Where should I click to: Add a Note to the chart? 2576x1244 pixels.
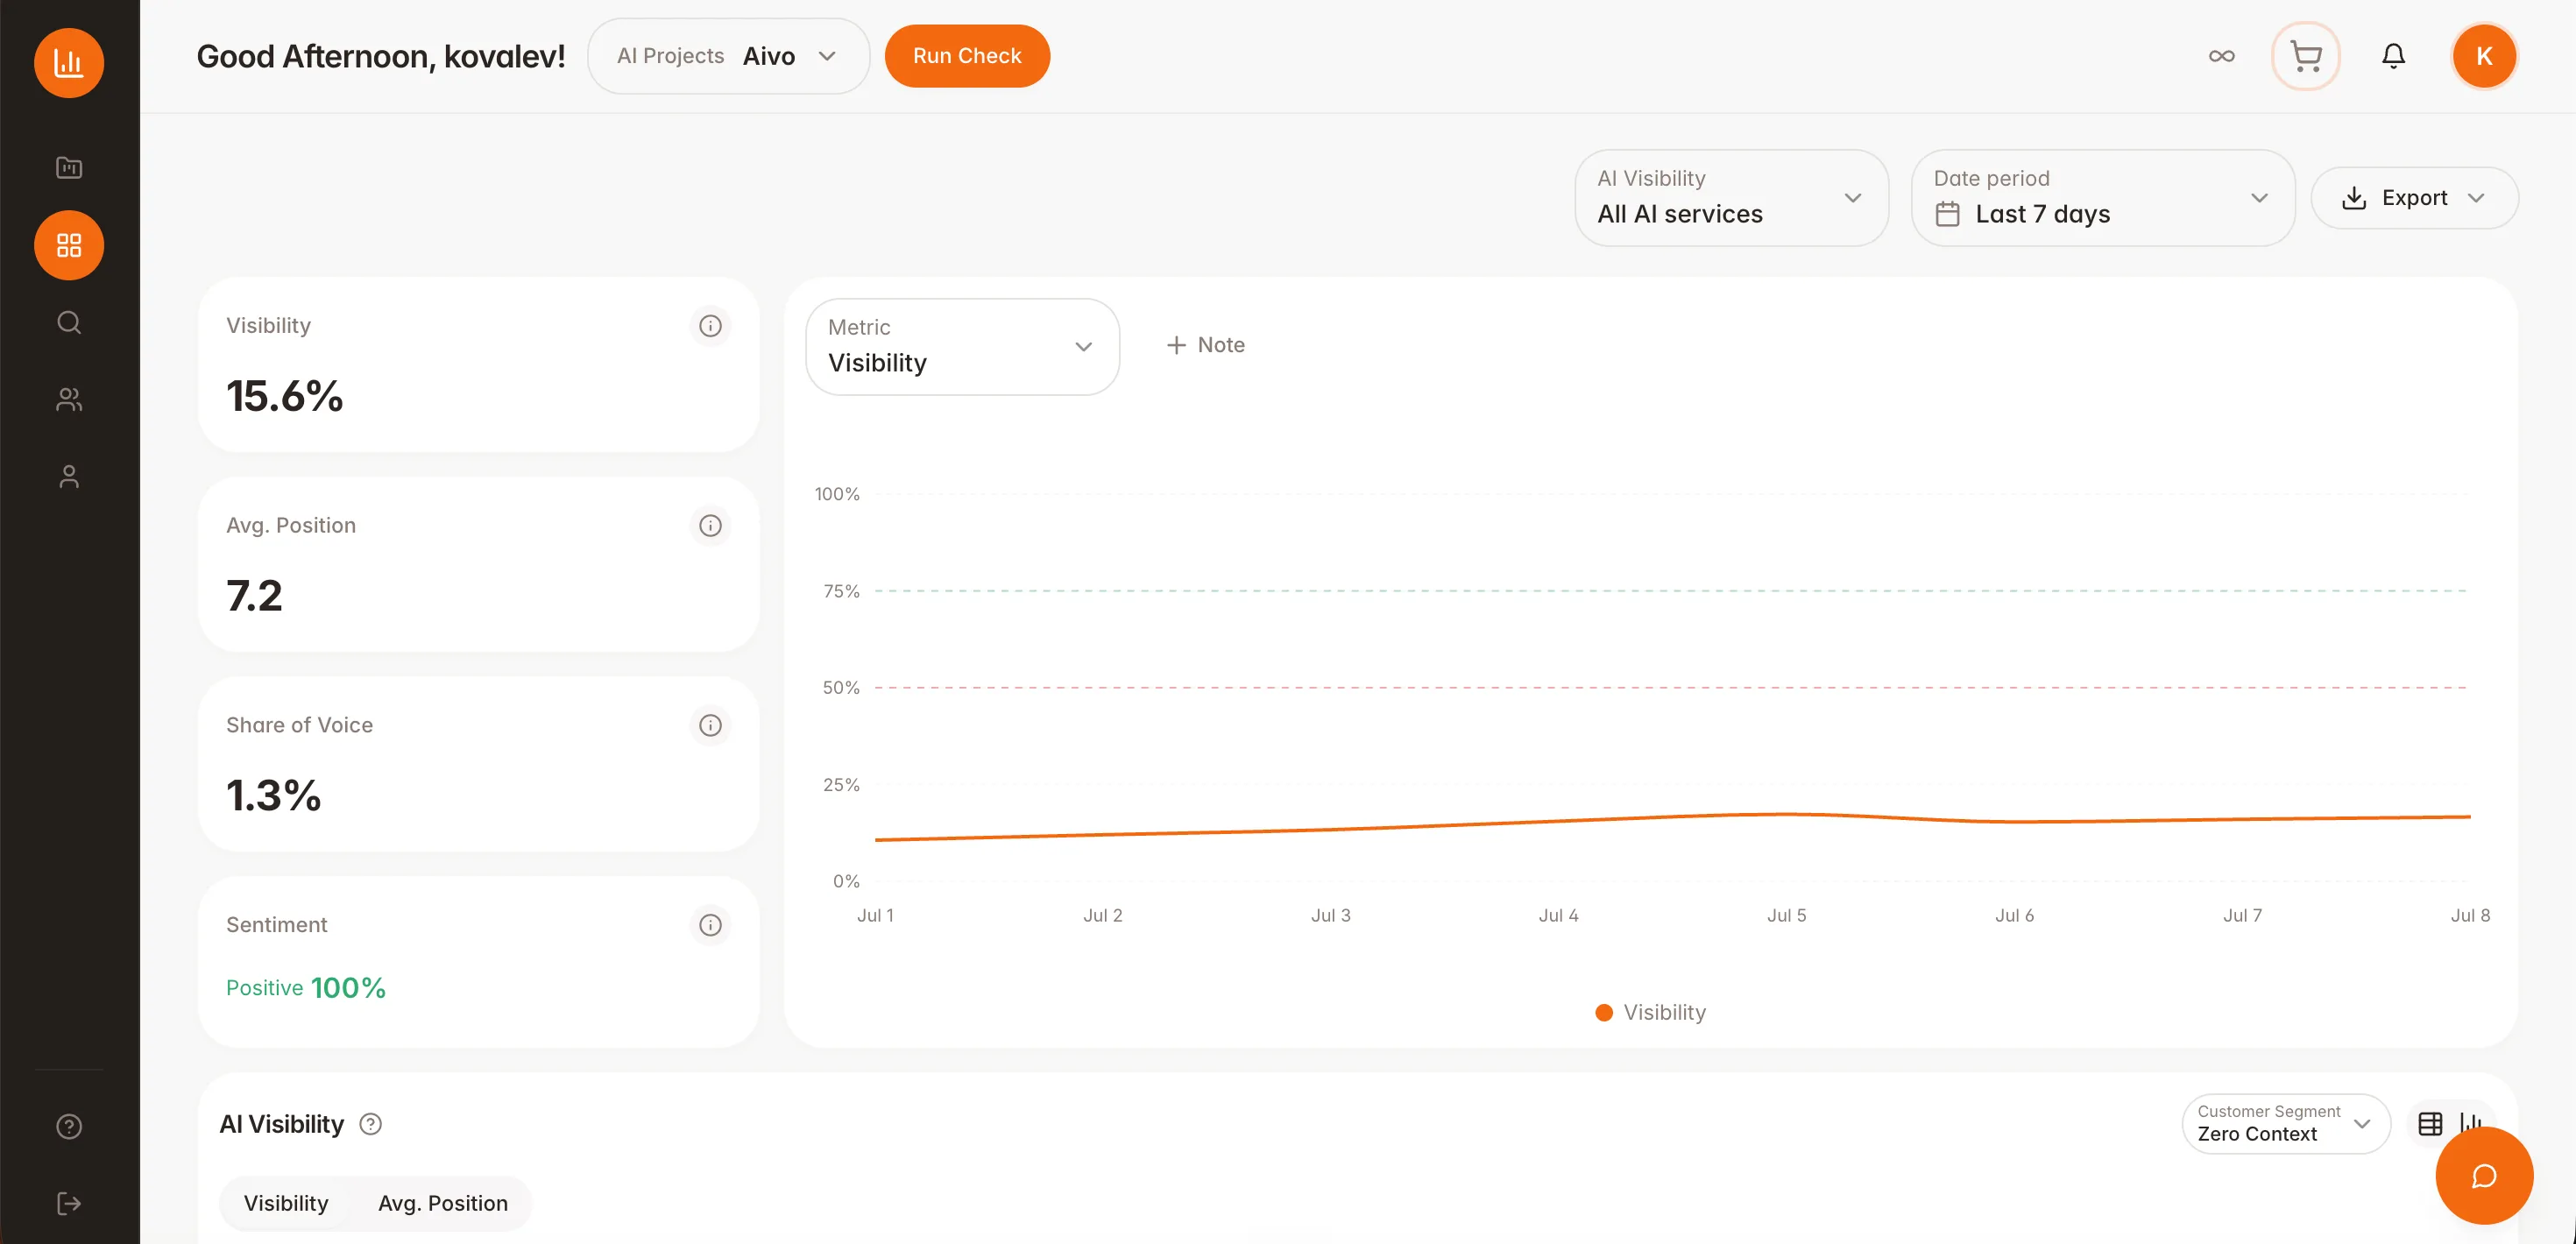(1205, 345)
